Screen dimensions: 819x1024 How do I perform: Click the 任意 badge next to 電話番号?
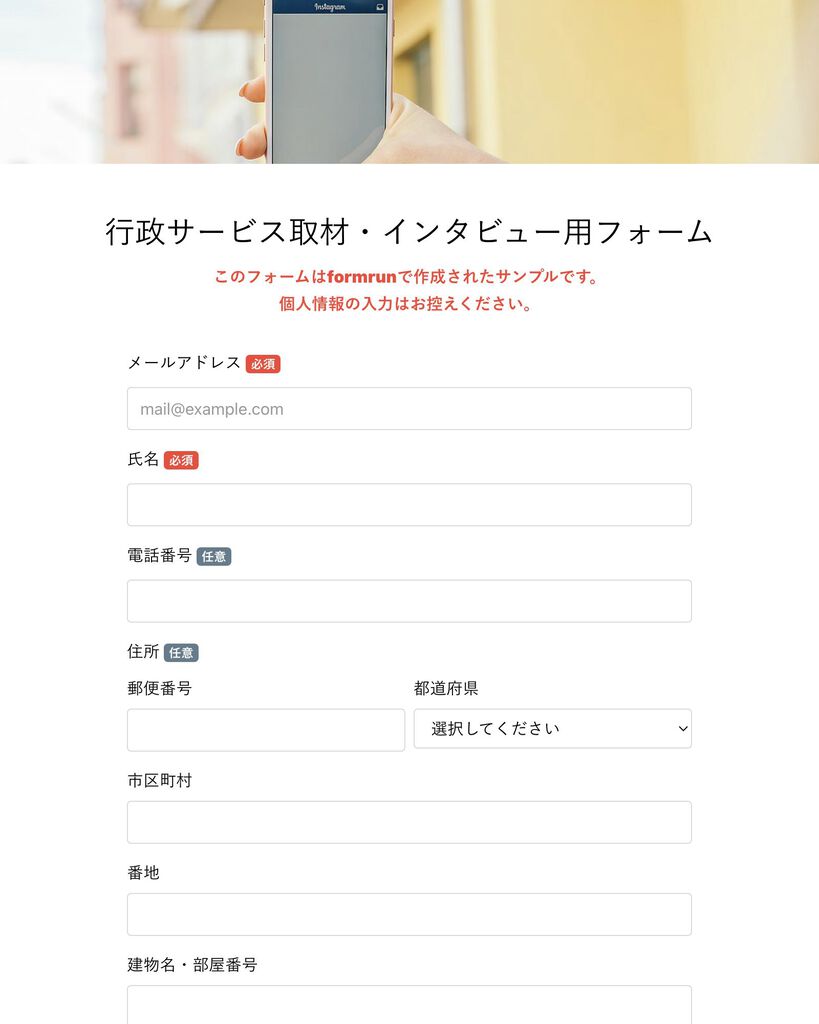click(214, 556)
